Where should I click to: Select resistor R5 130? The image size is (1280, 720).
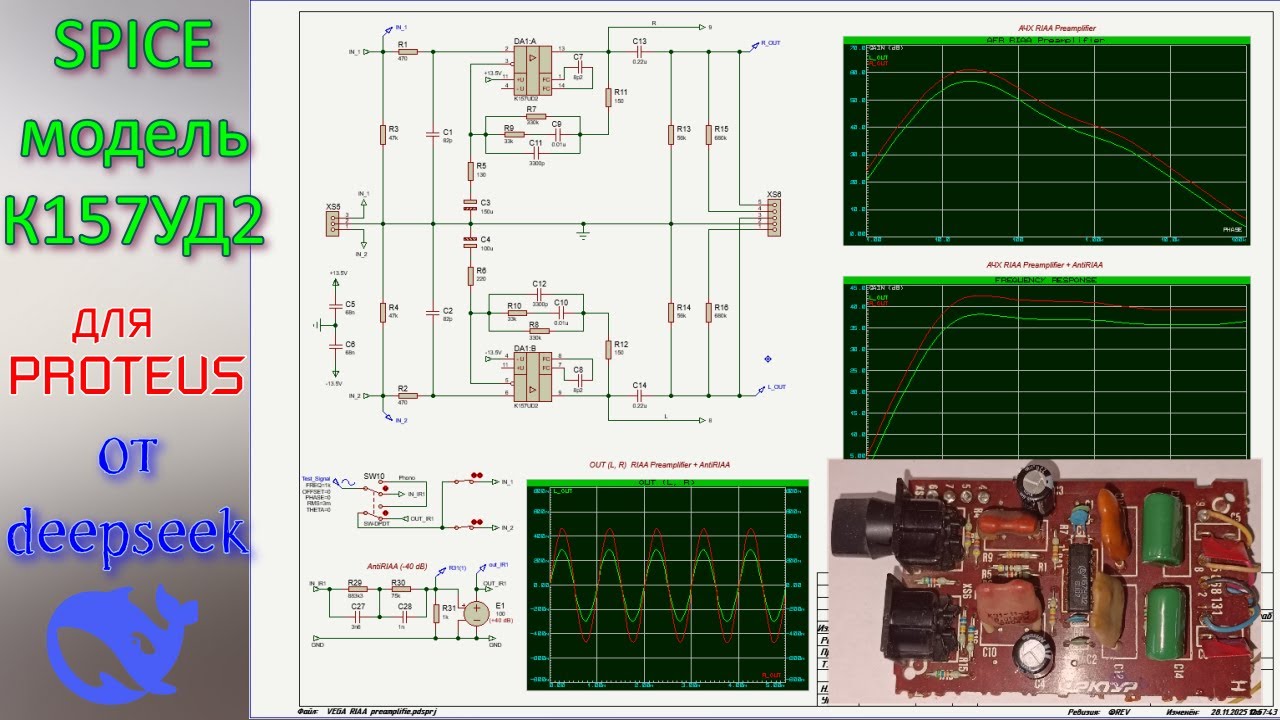470,171
